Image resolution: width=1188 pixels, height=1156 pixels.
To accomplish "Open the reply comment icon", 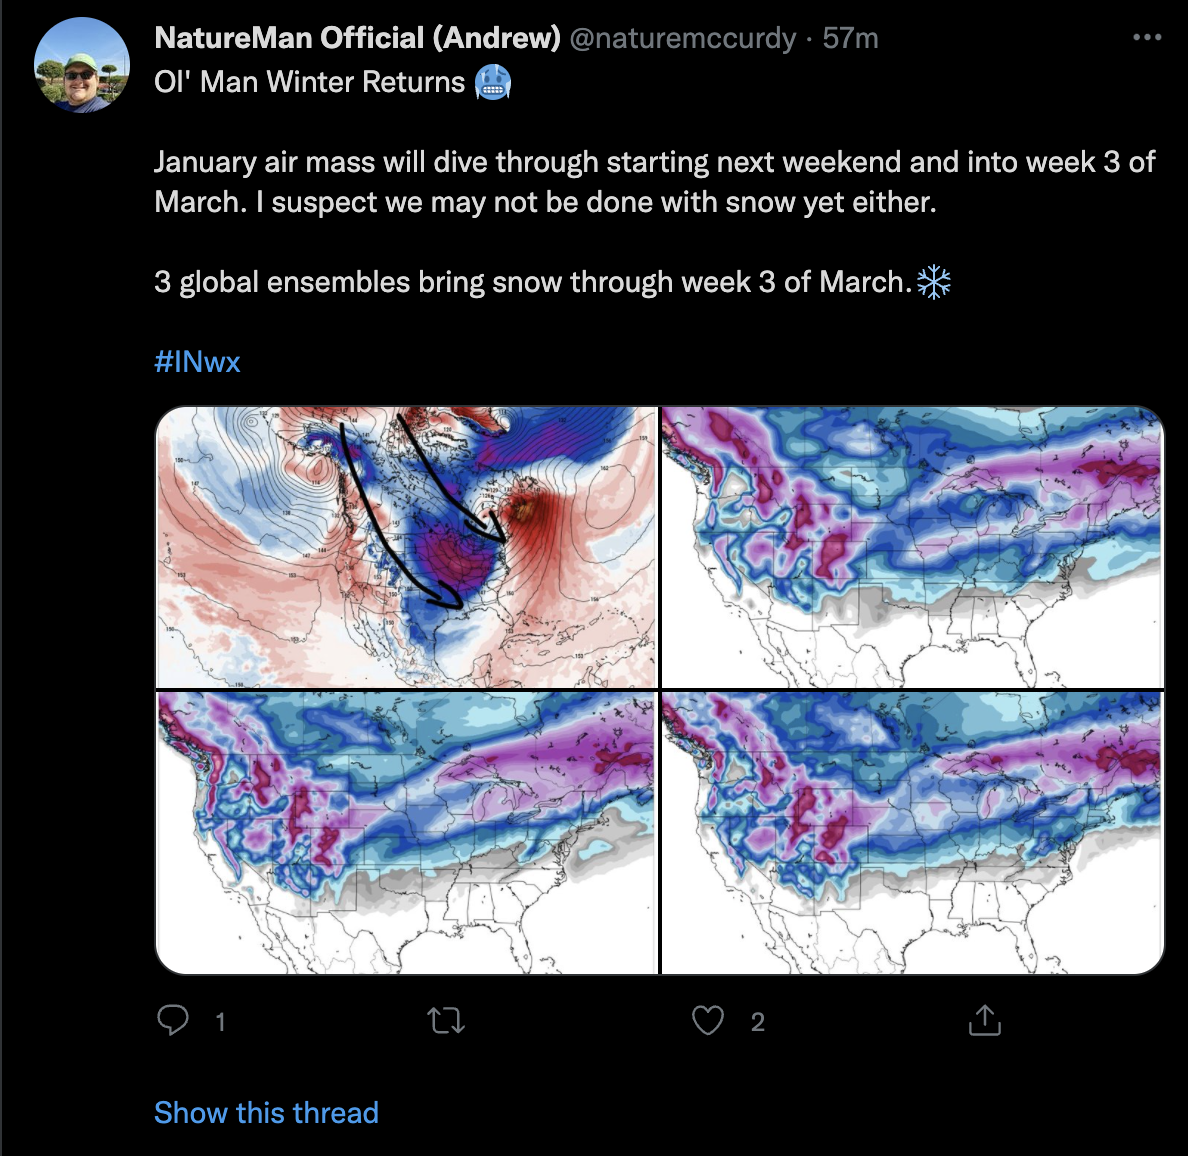I will 173,1020.
